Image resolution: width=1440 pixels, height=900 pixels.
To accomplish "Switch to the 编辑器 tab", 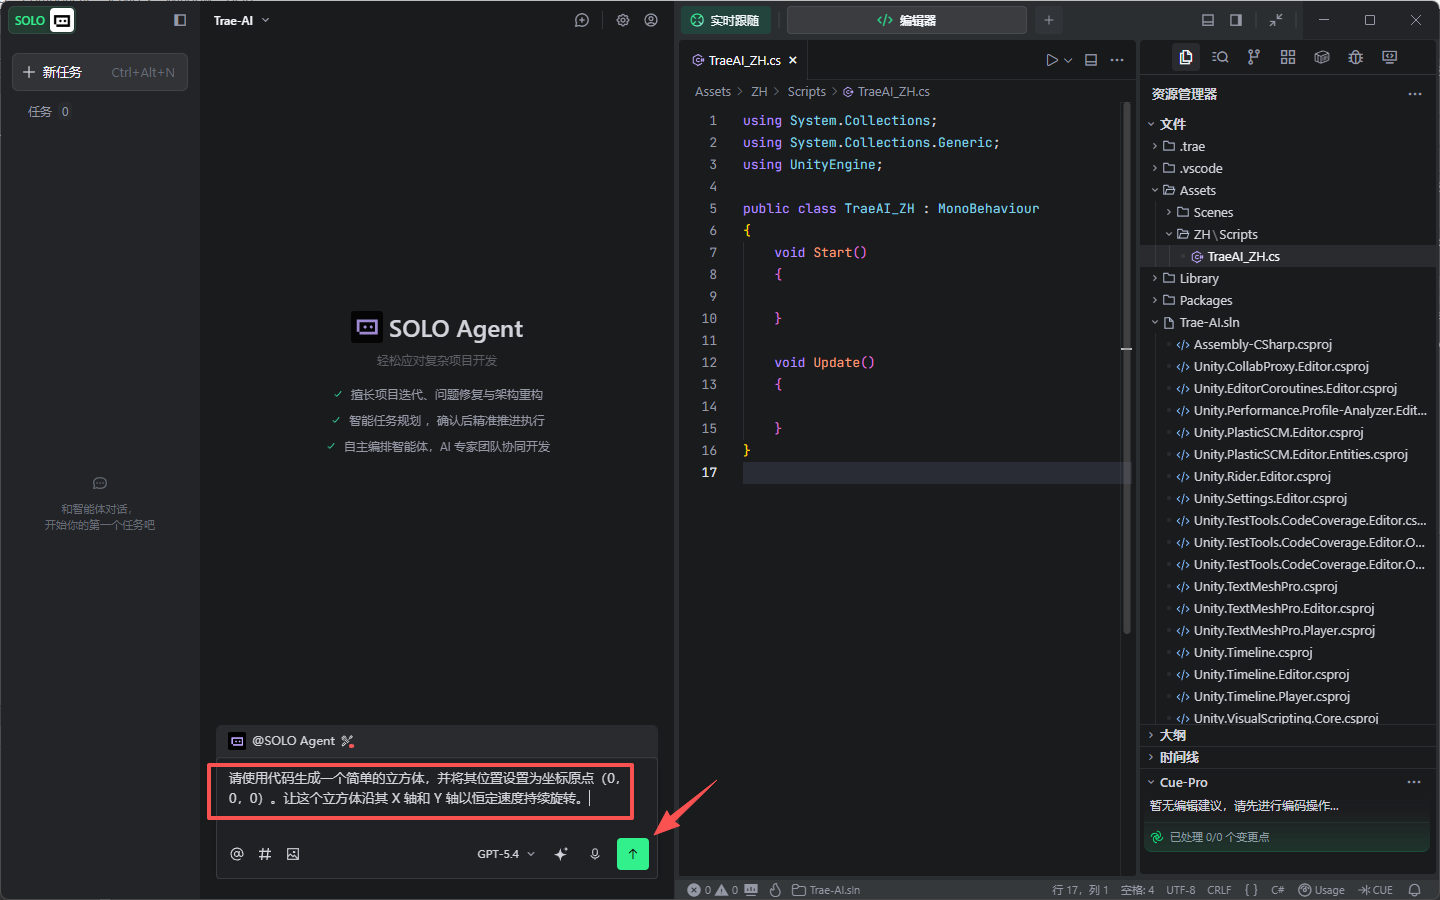I will tap(907, 20).
